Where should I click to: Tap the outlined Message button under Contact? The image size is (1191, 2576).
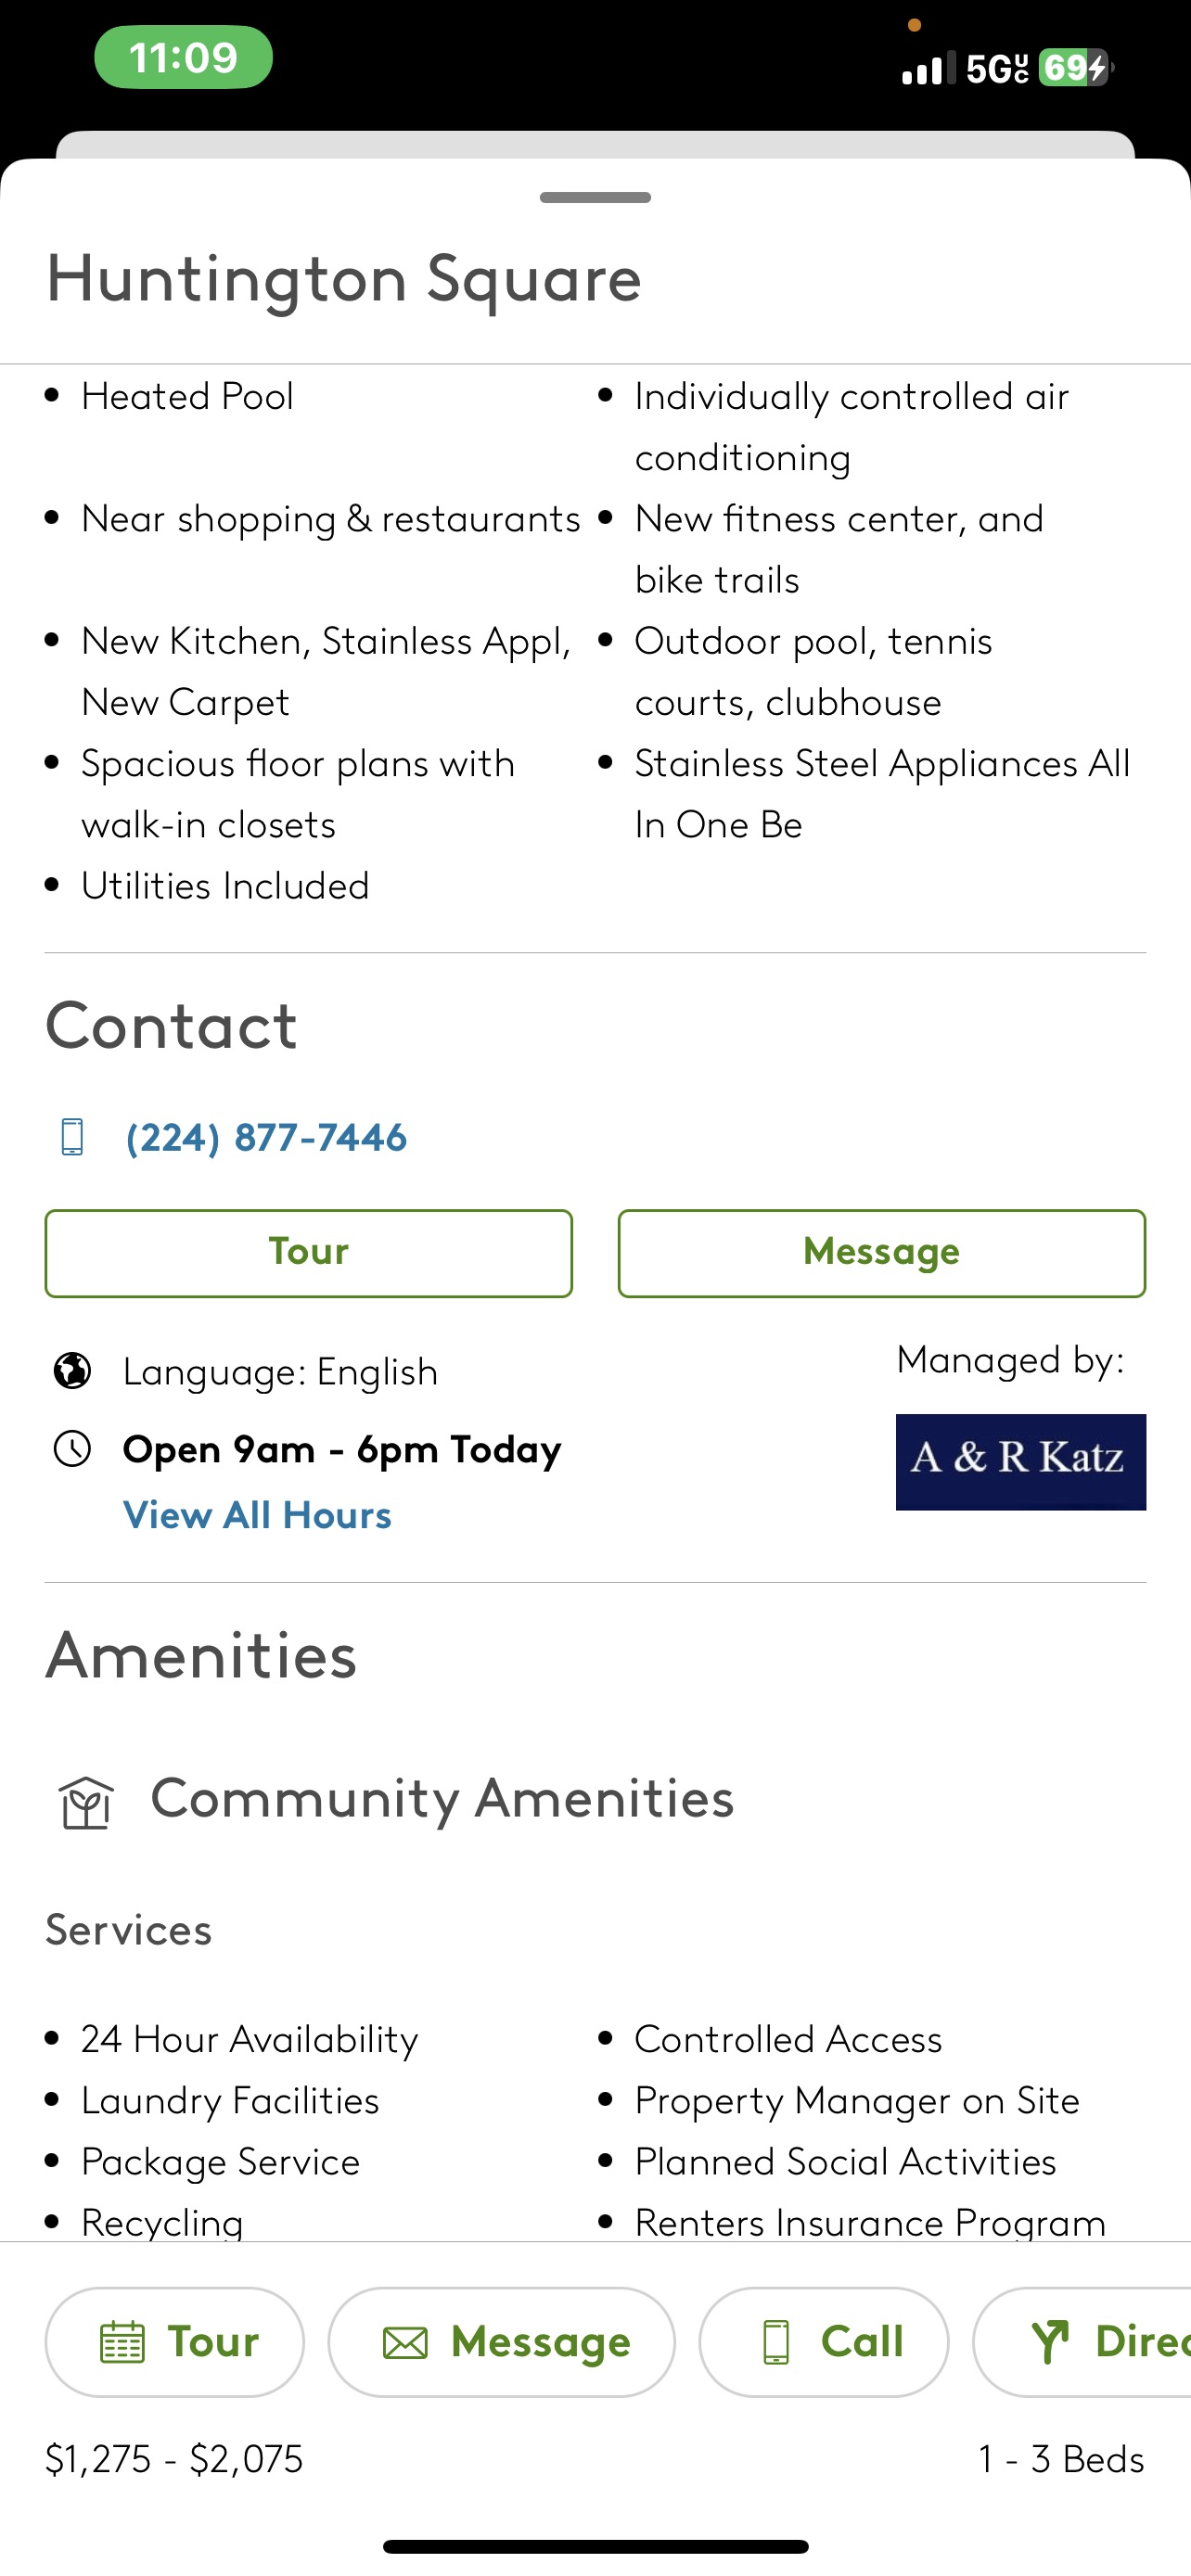(x=882, y=1253)
